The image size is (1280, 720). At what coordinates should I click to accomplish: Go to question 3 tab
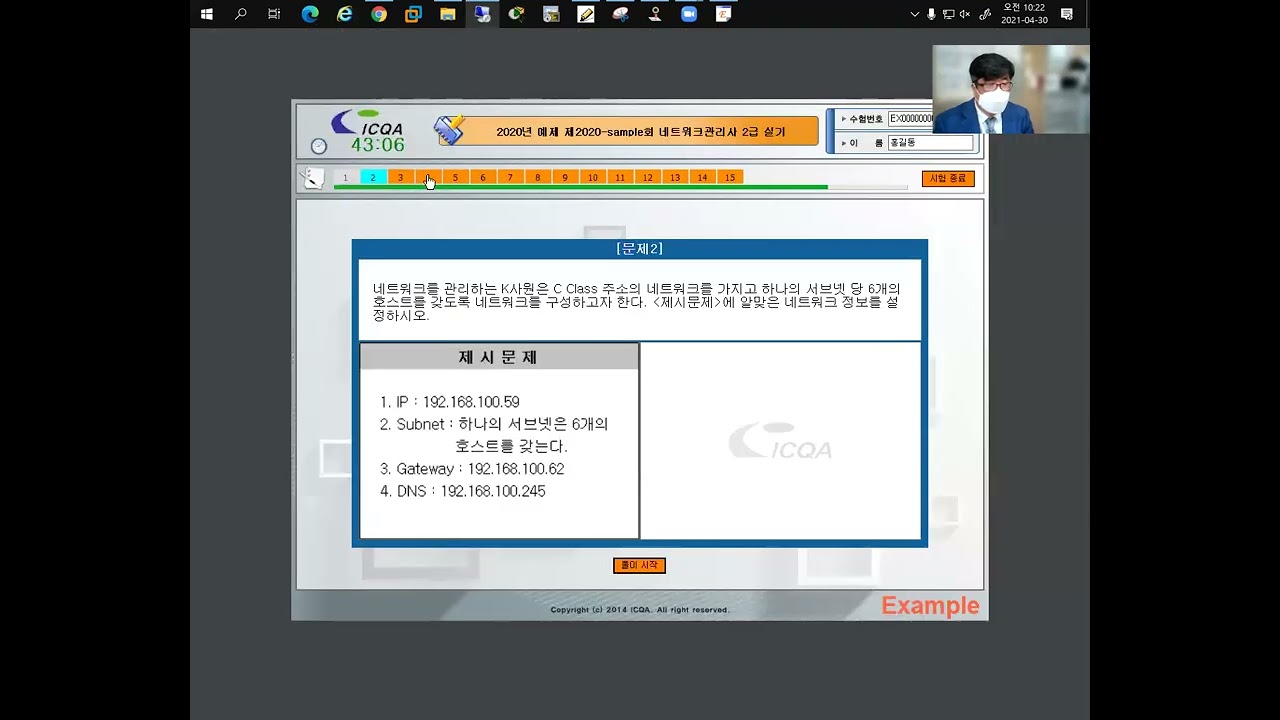coord(400,178)
